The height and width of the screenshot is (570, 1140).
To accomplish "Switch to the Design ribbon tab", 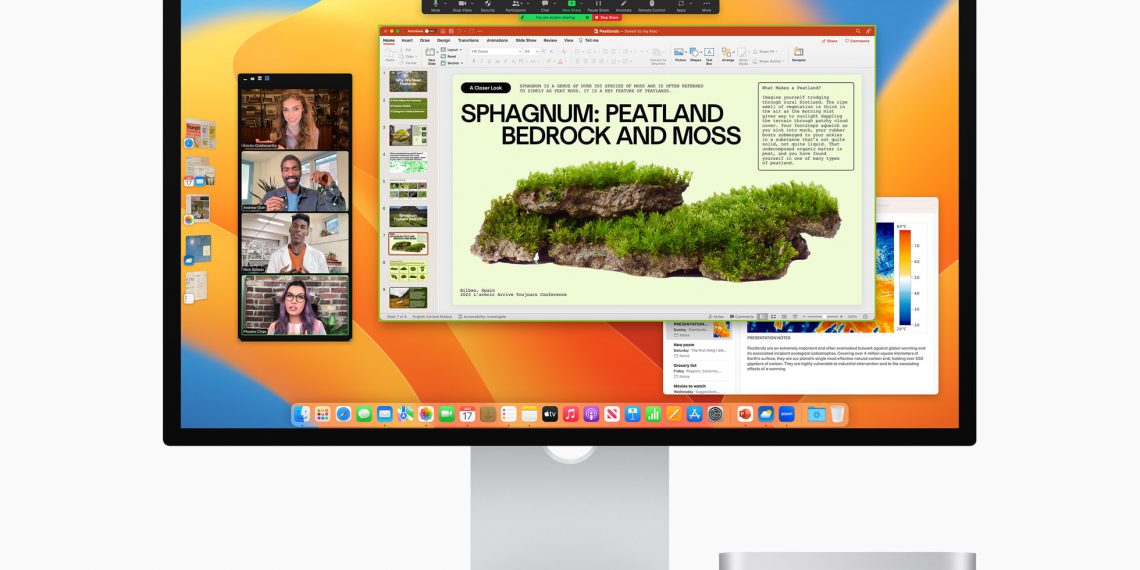I will tap(443, 41).
